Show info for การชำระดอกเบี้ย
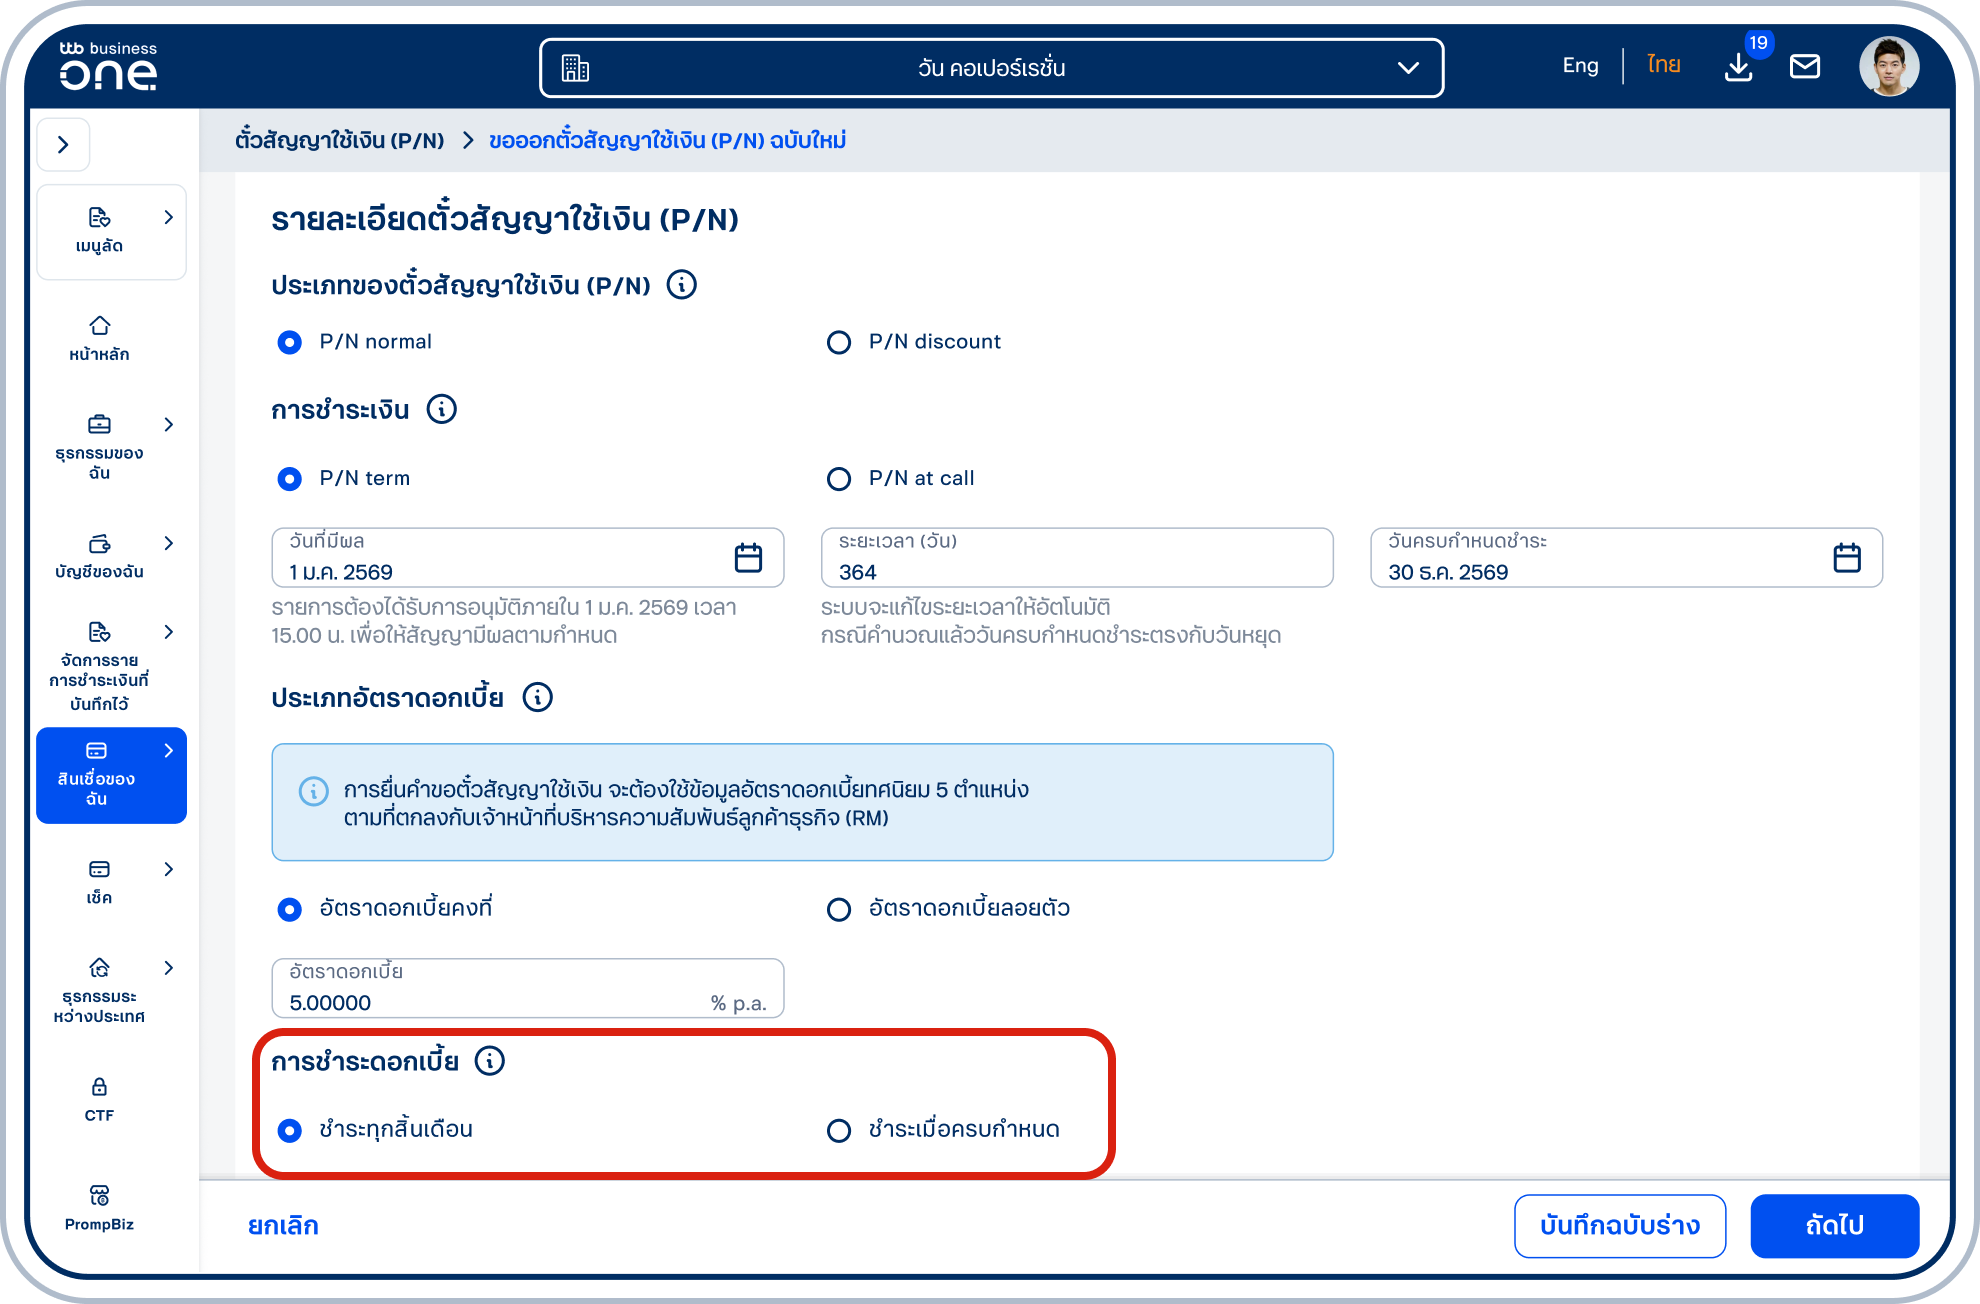Screen dimensions: 1980x1304 coord(490,1061)
